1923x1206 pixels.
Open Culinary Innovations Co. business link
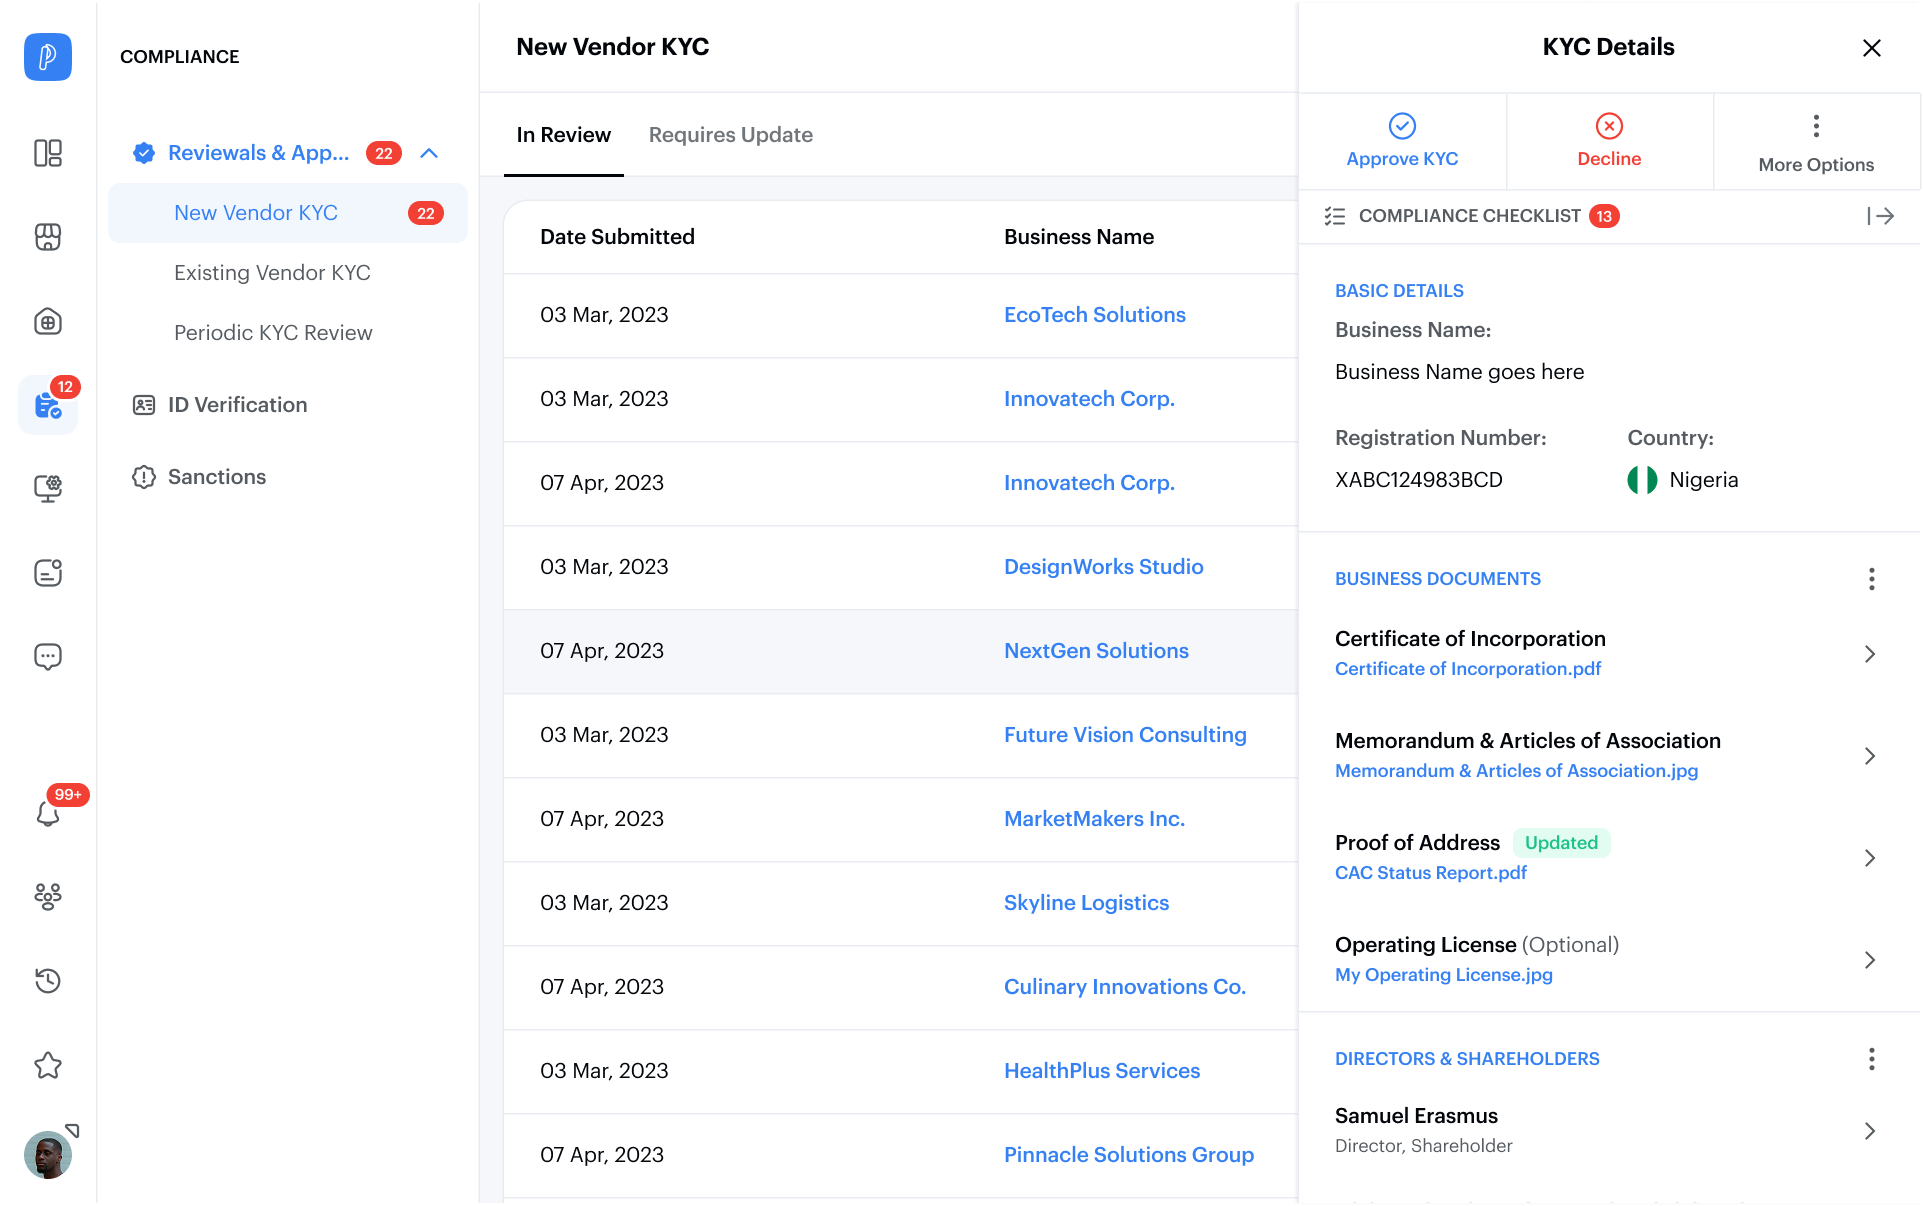coord(1124,987)
